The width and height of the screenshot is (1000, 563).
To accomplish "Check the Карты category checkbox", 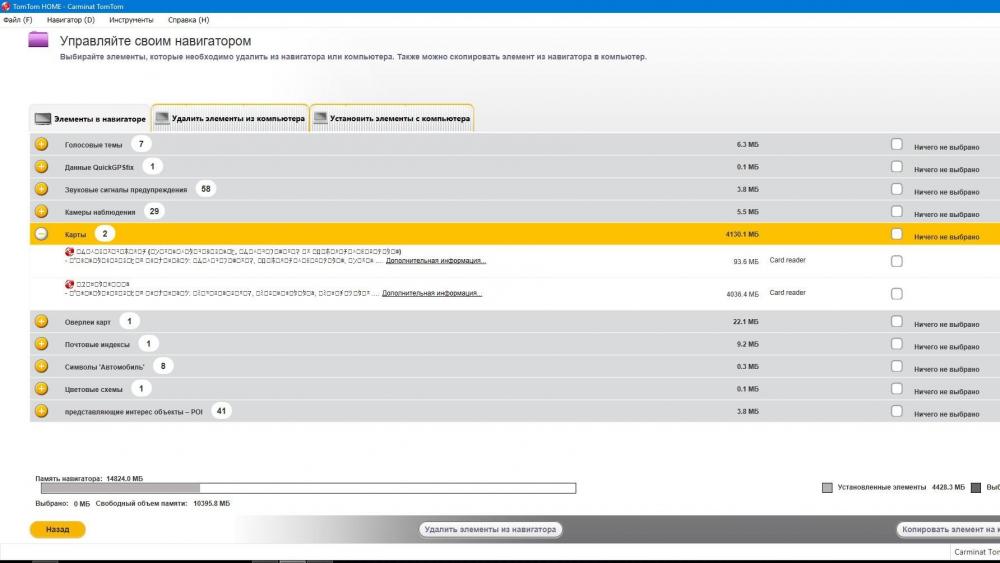I will 897,234.
